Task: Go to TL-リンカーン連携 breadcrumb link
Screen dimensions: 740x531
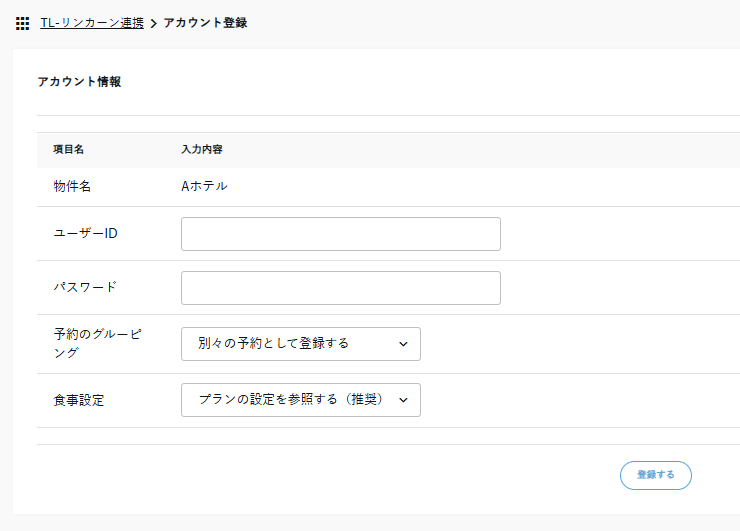Action: [91, 22]
